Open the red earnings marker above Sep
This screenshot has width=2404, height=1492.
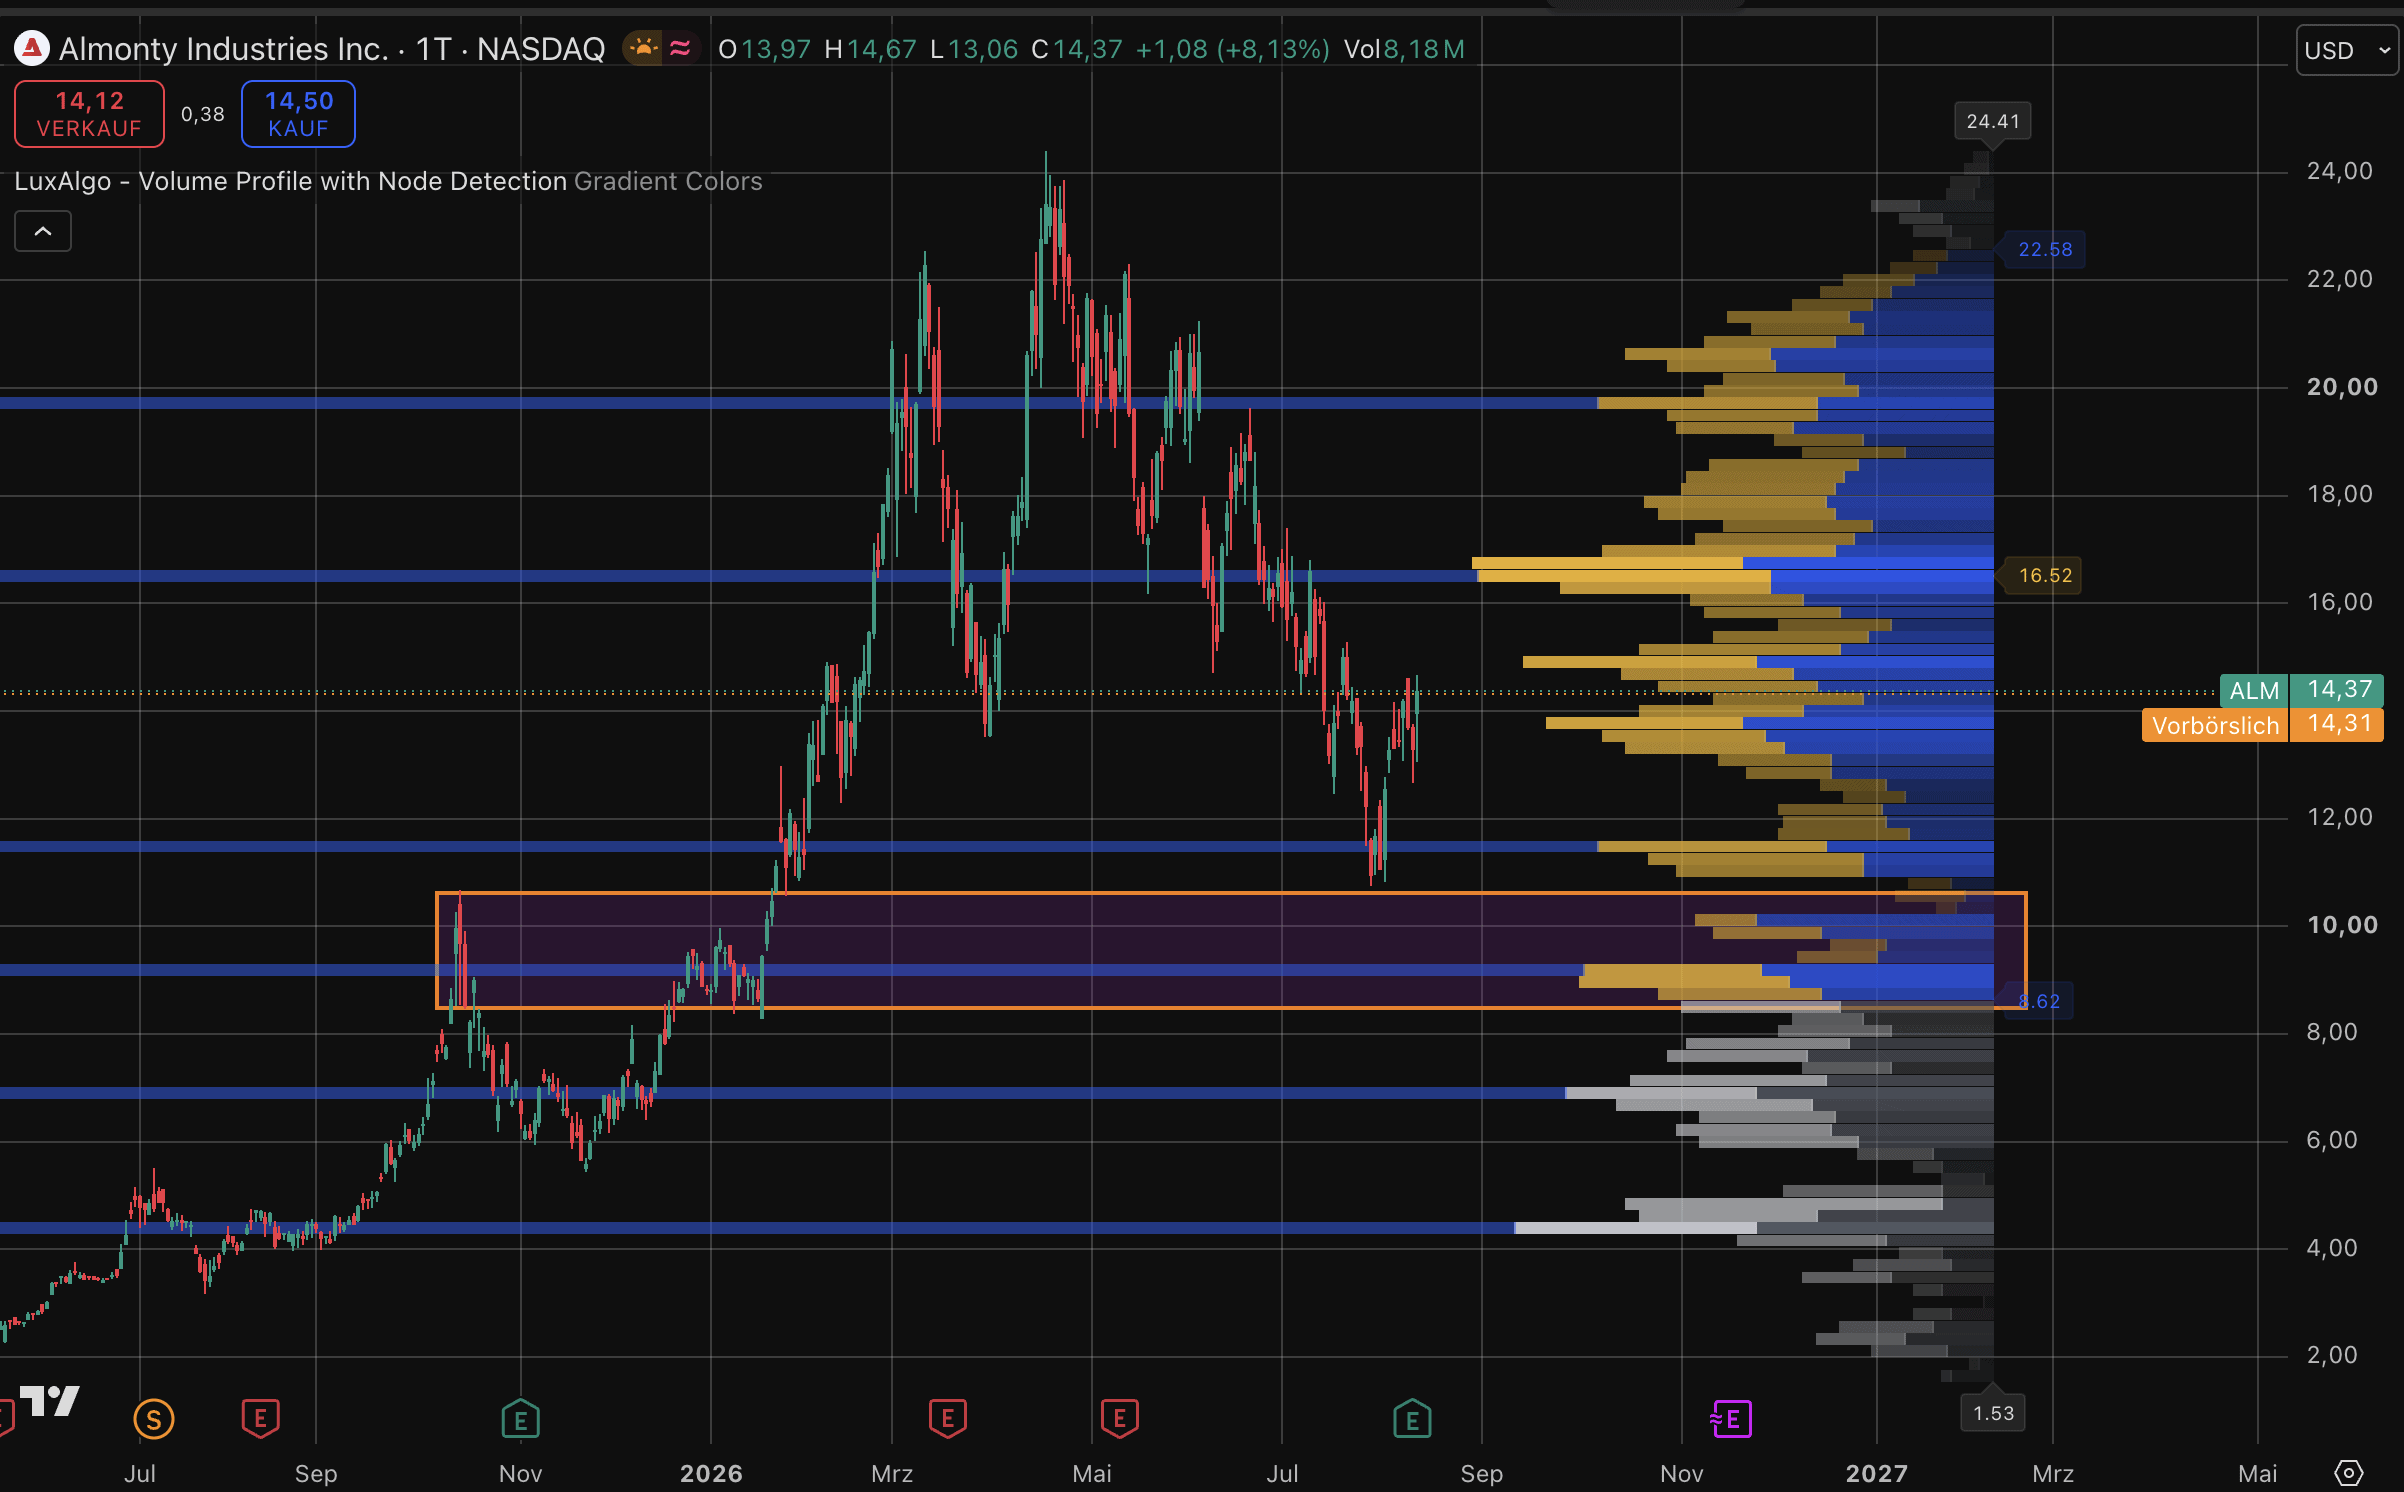tap(261, 1419)
